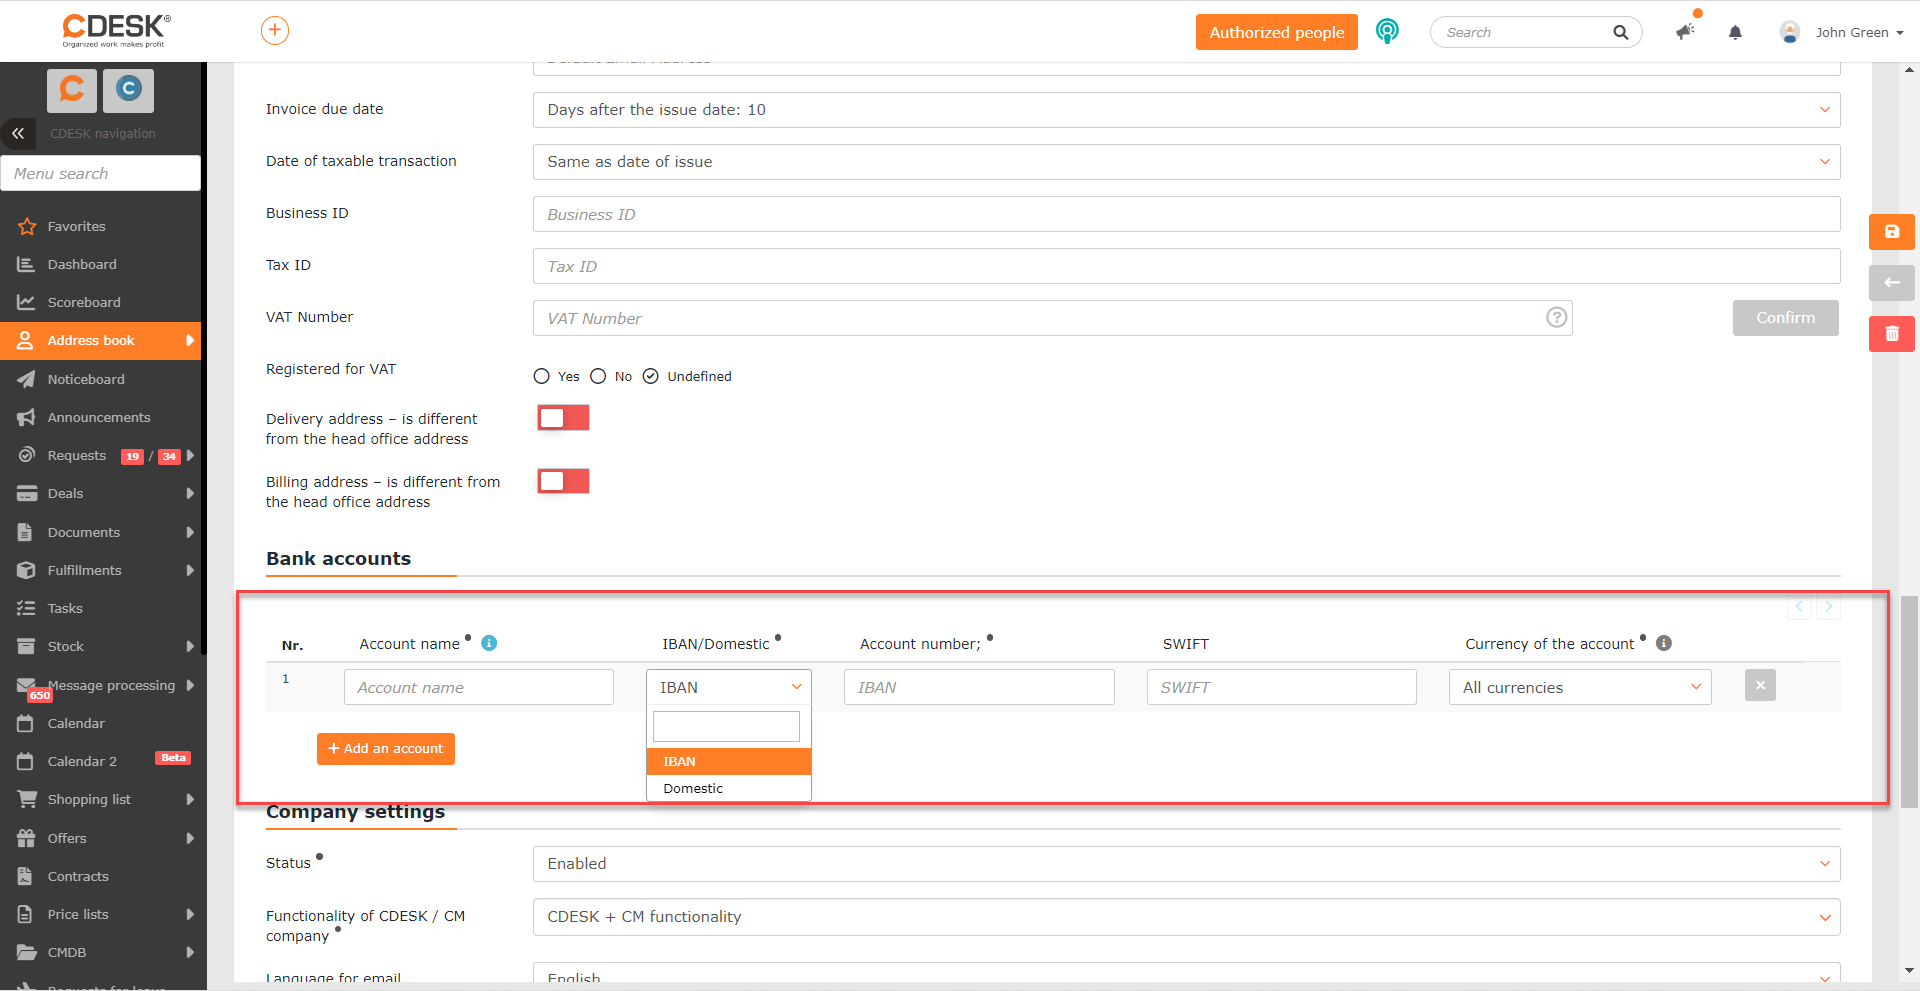Open the megaphone news icon
The width and height of the screenshot is (1920, 991).
point(1686,32)
